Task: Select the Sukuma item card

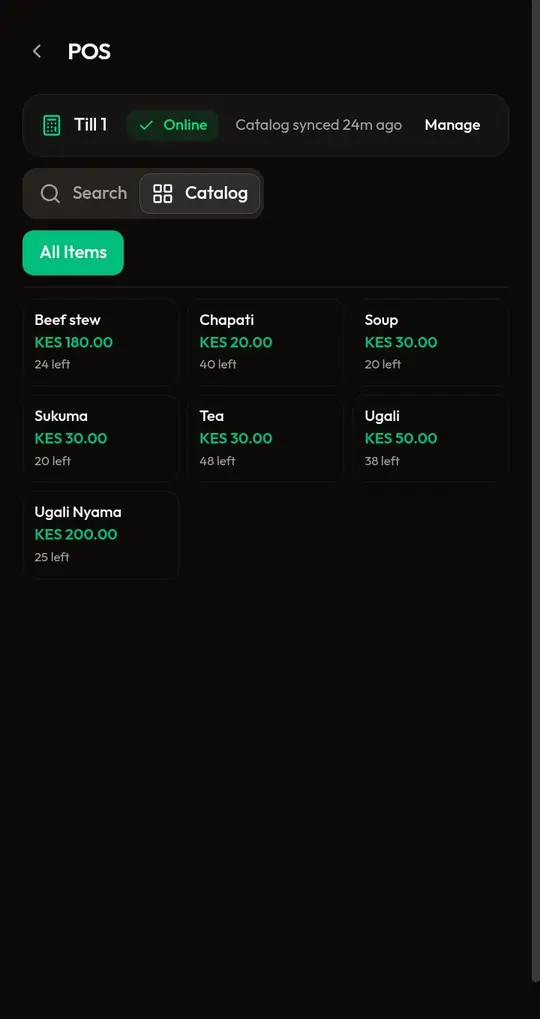Action: (101, 439)
